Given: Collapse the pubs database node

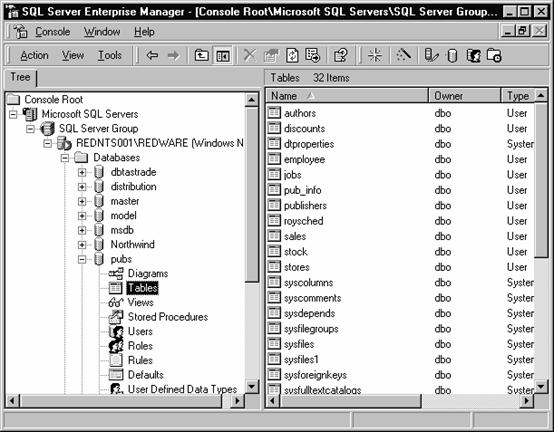Looking at the screenshot, I should [x=82, y=259].
